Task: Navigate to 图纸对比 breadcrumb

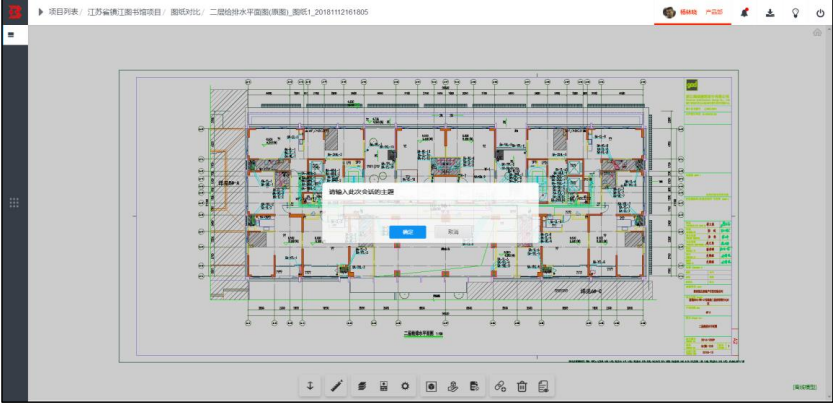Action: [x=185, y=12]
